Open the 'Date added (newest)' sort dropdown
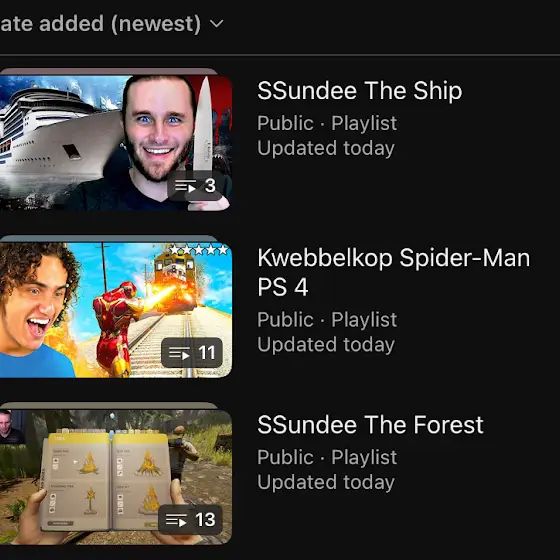The image size is (560, 560). point(111,24)
